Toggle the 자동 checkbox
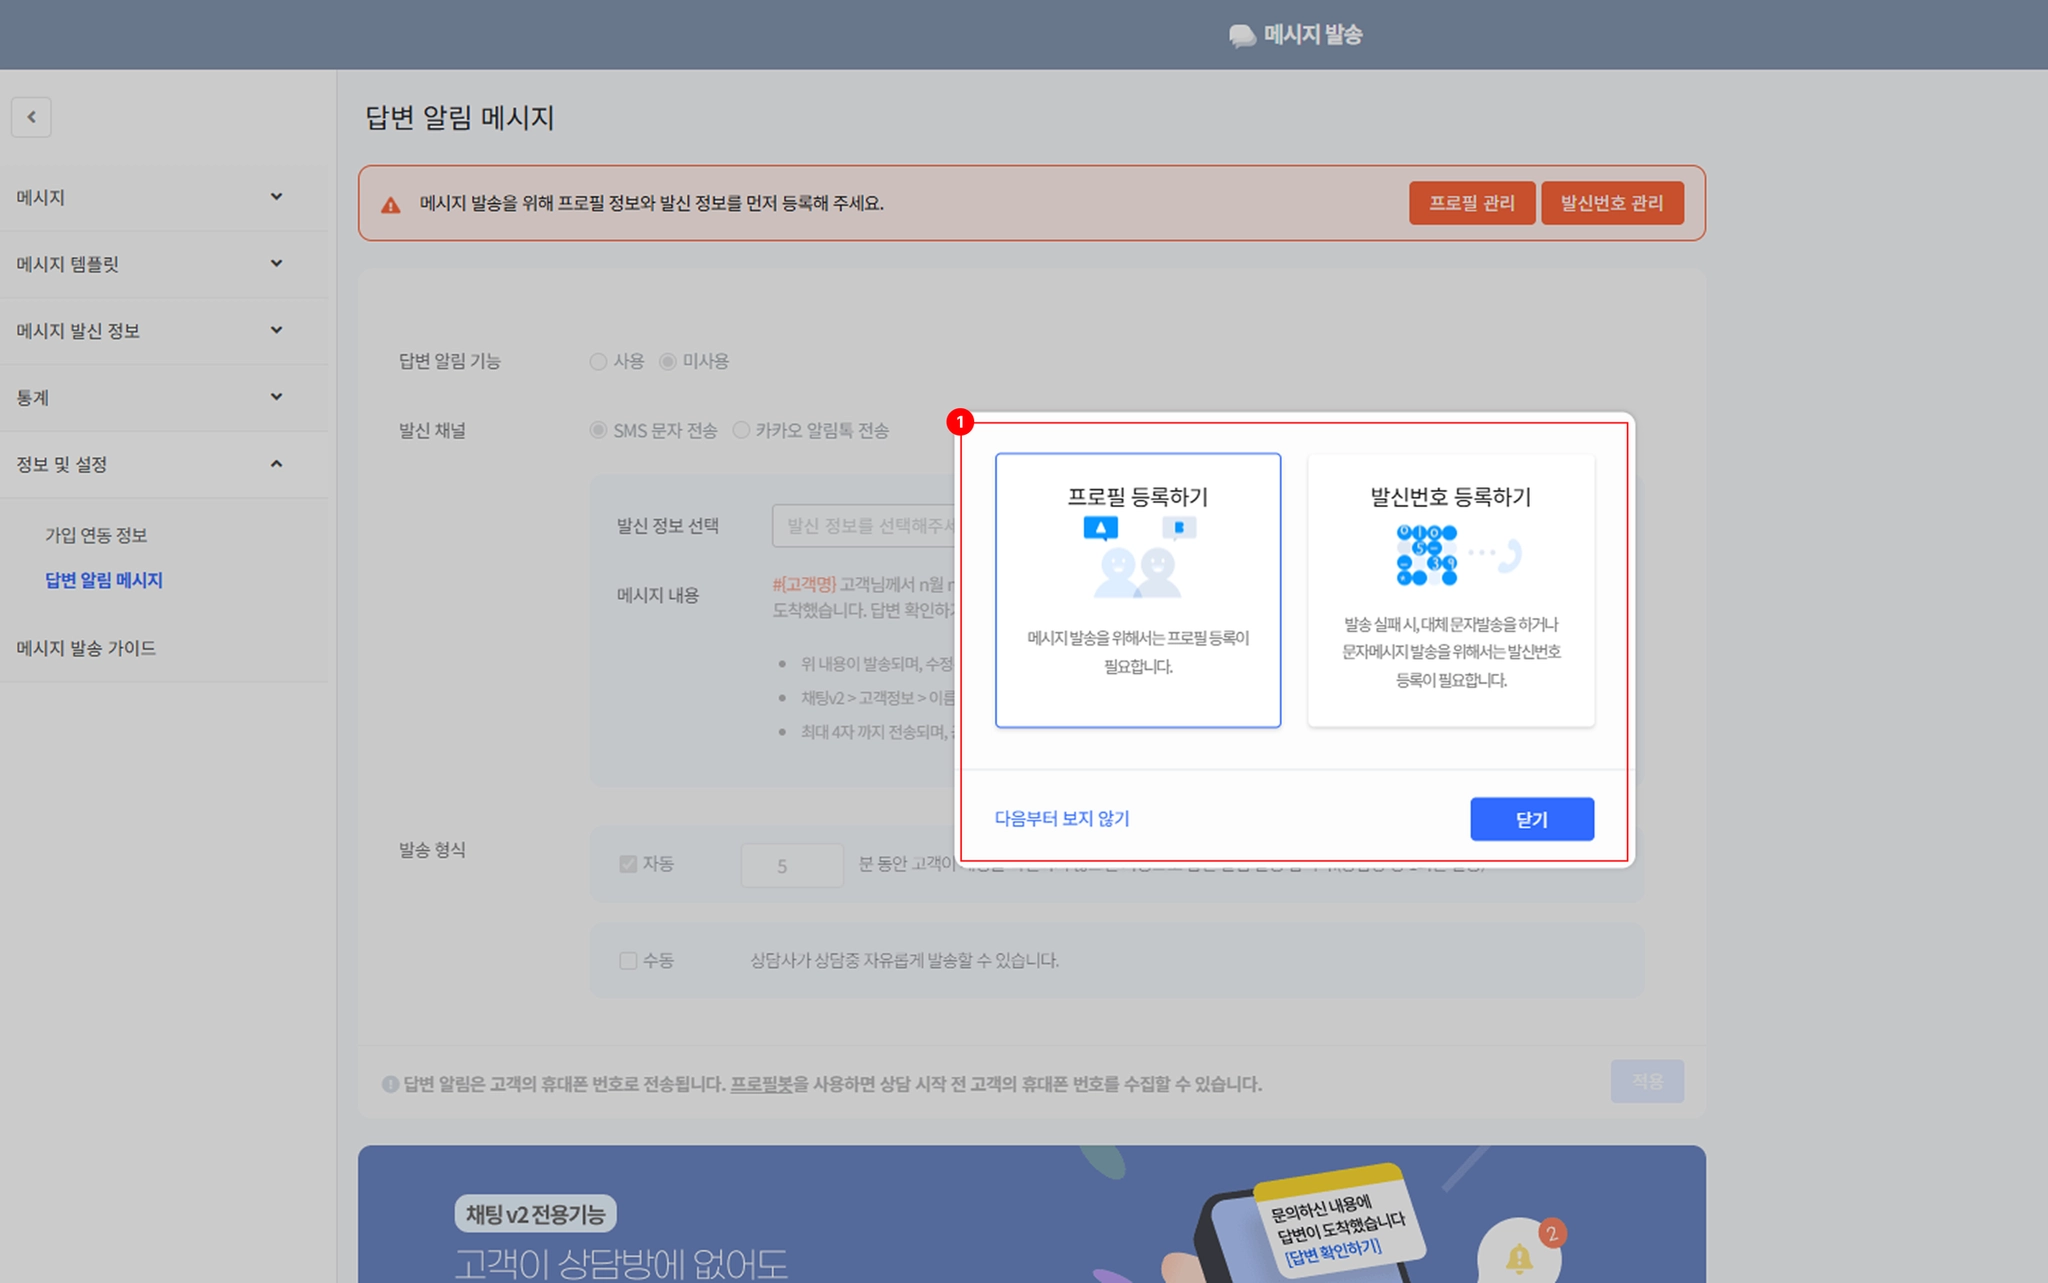Screen dimensions: 2048x1283 pyautogui.click(x=628, y=864)
